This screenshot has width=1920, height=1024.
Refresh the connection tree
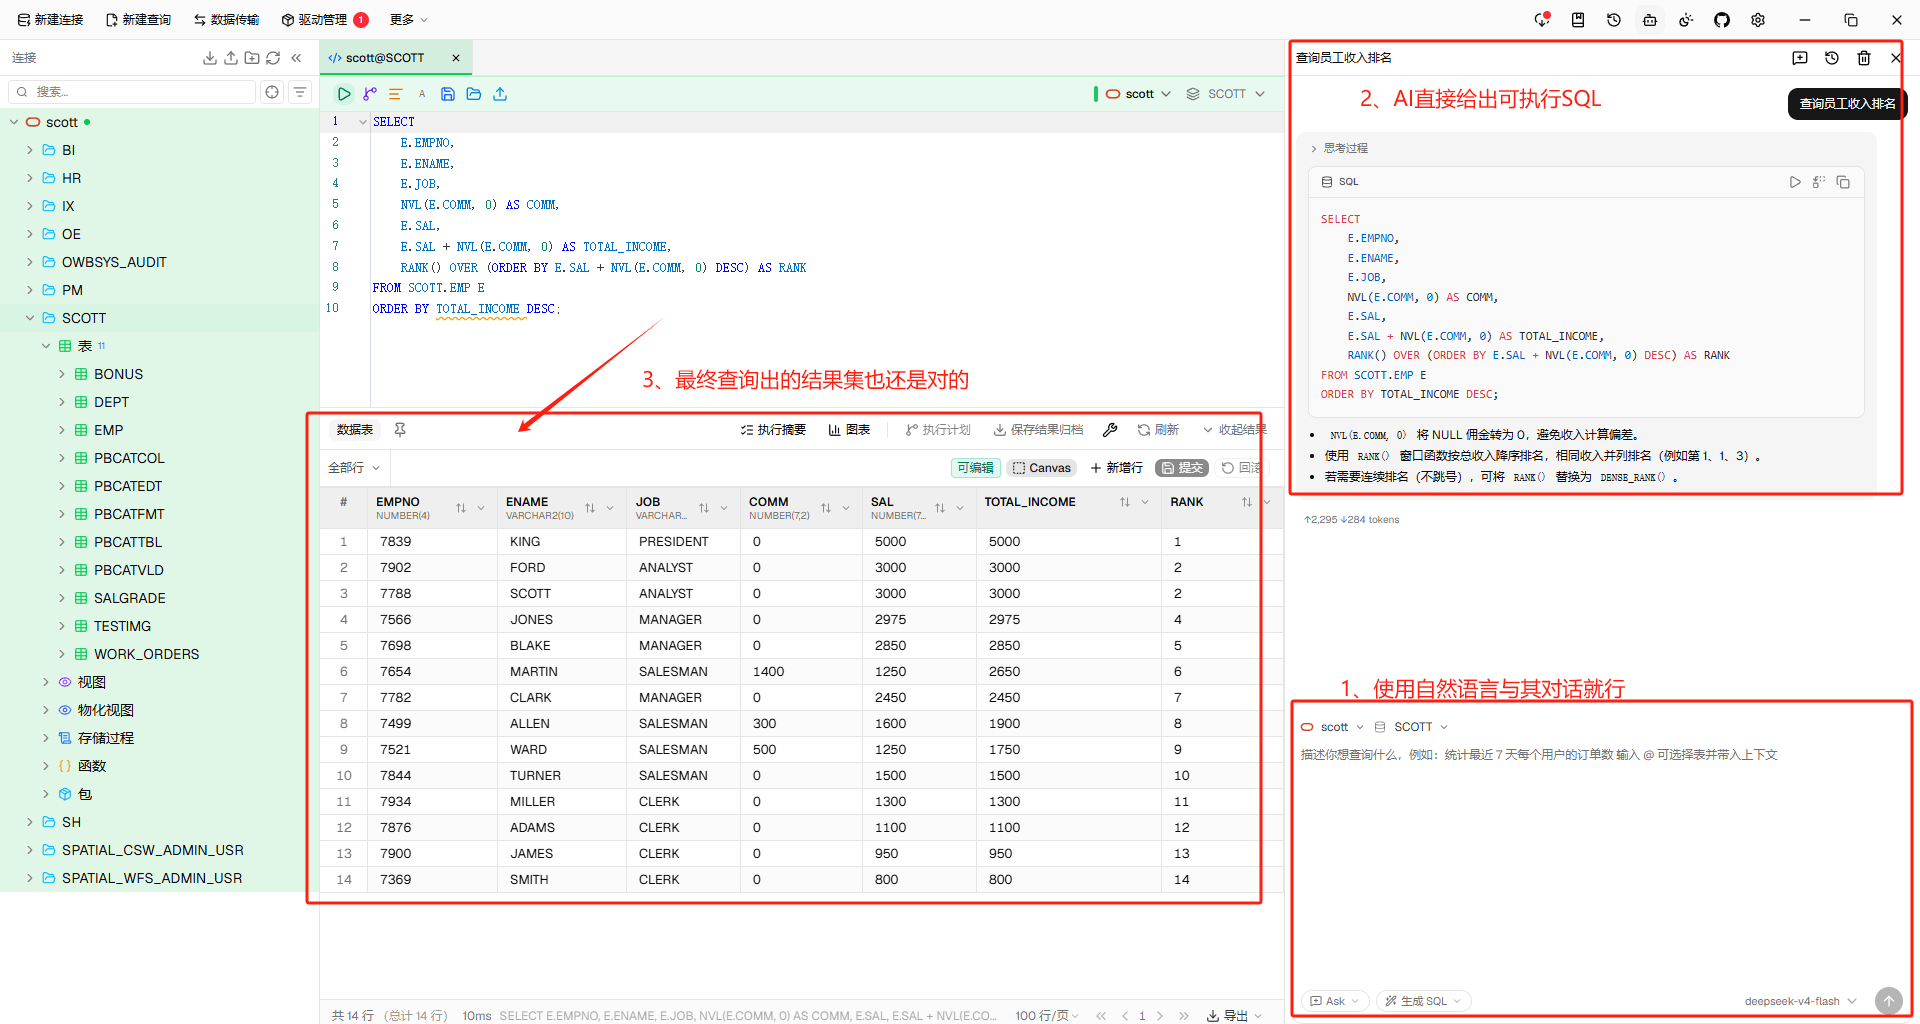pos(273,58)
